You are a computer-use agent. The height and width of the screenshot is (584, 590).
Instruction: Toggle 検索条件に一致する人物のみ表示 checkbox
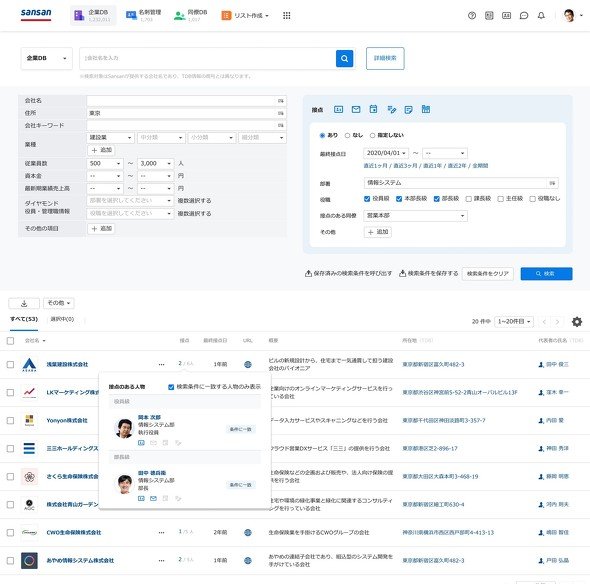(x=171, y=387)
